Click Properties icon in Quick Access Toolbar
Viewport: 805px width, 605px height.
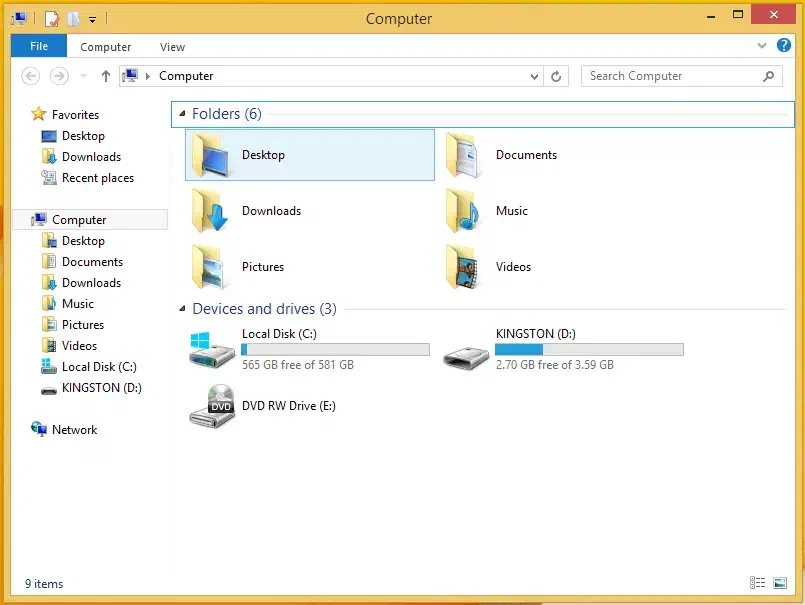pyautogui.click(x=52, y=18)
